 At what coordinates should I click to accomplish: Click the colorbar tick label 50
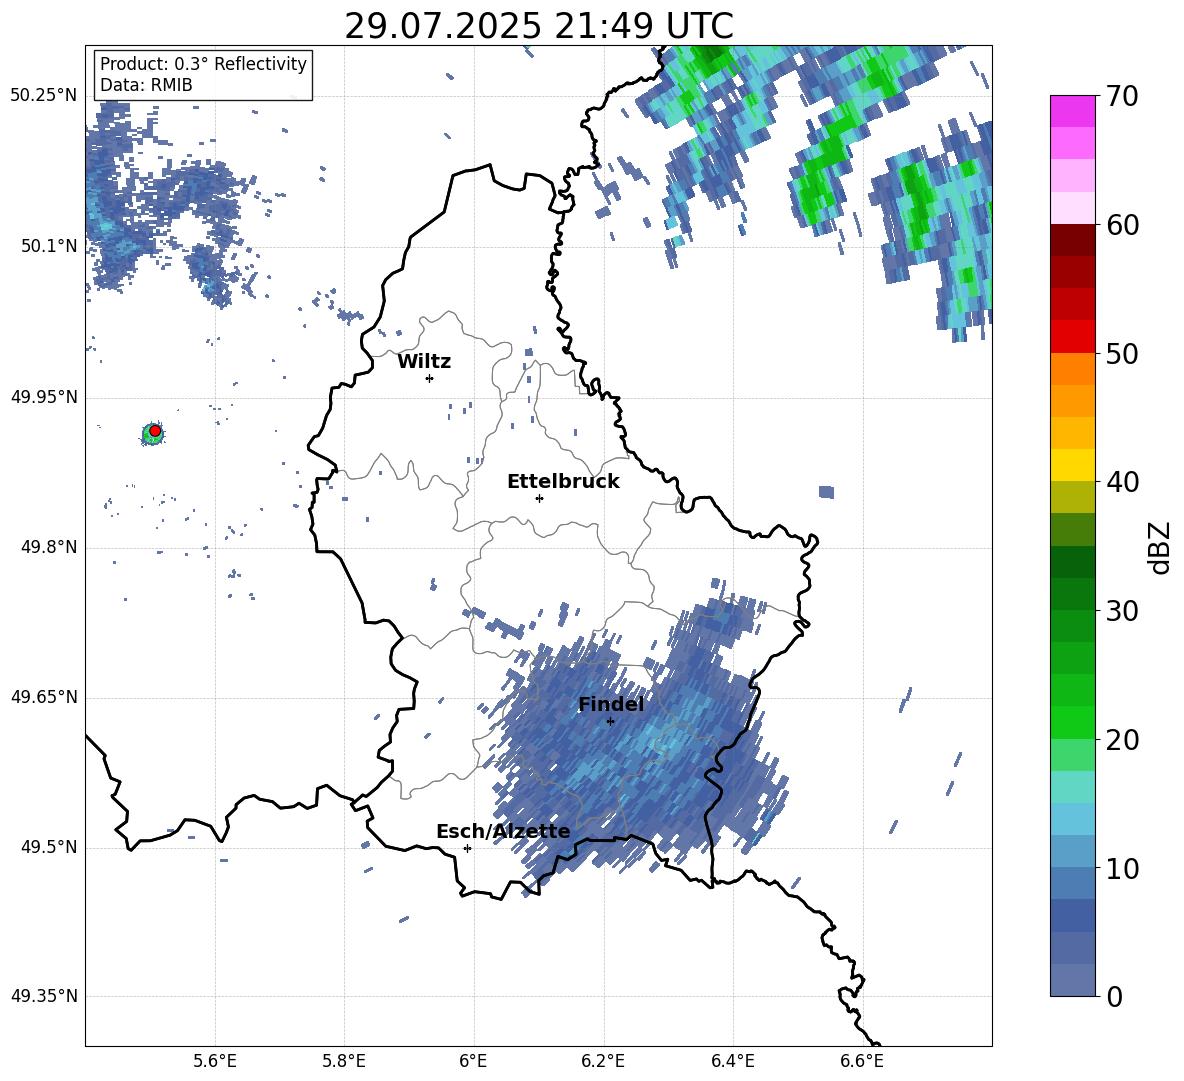pos(1122,353)
